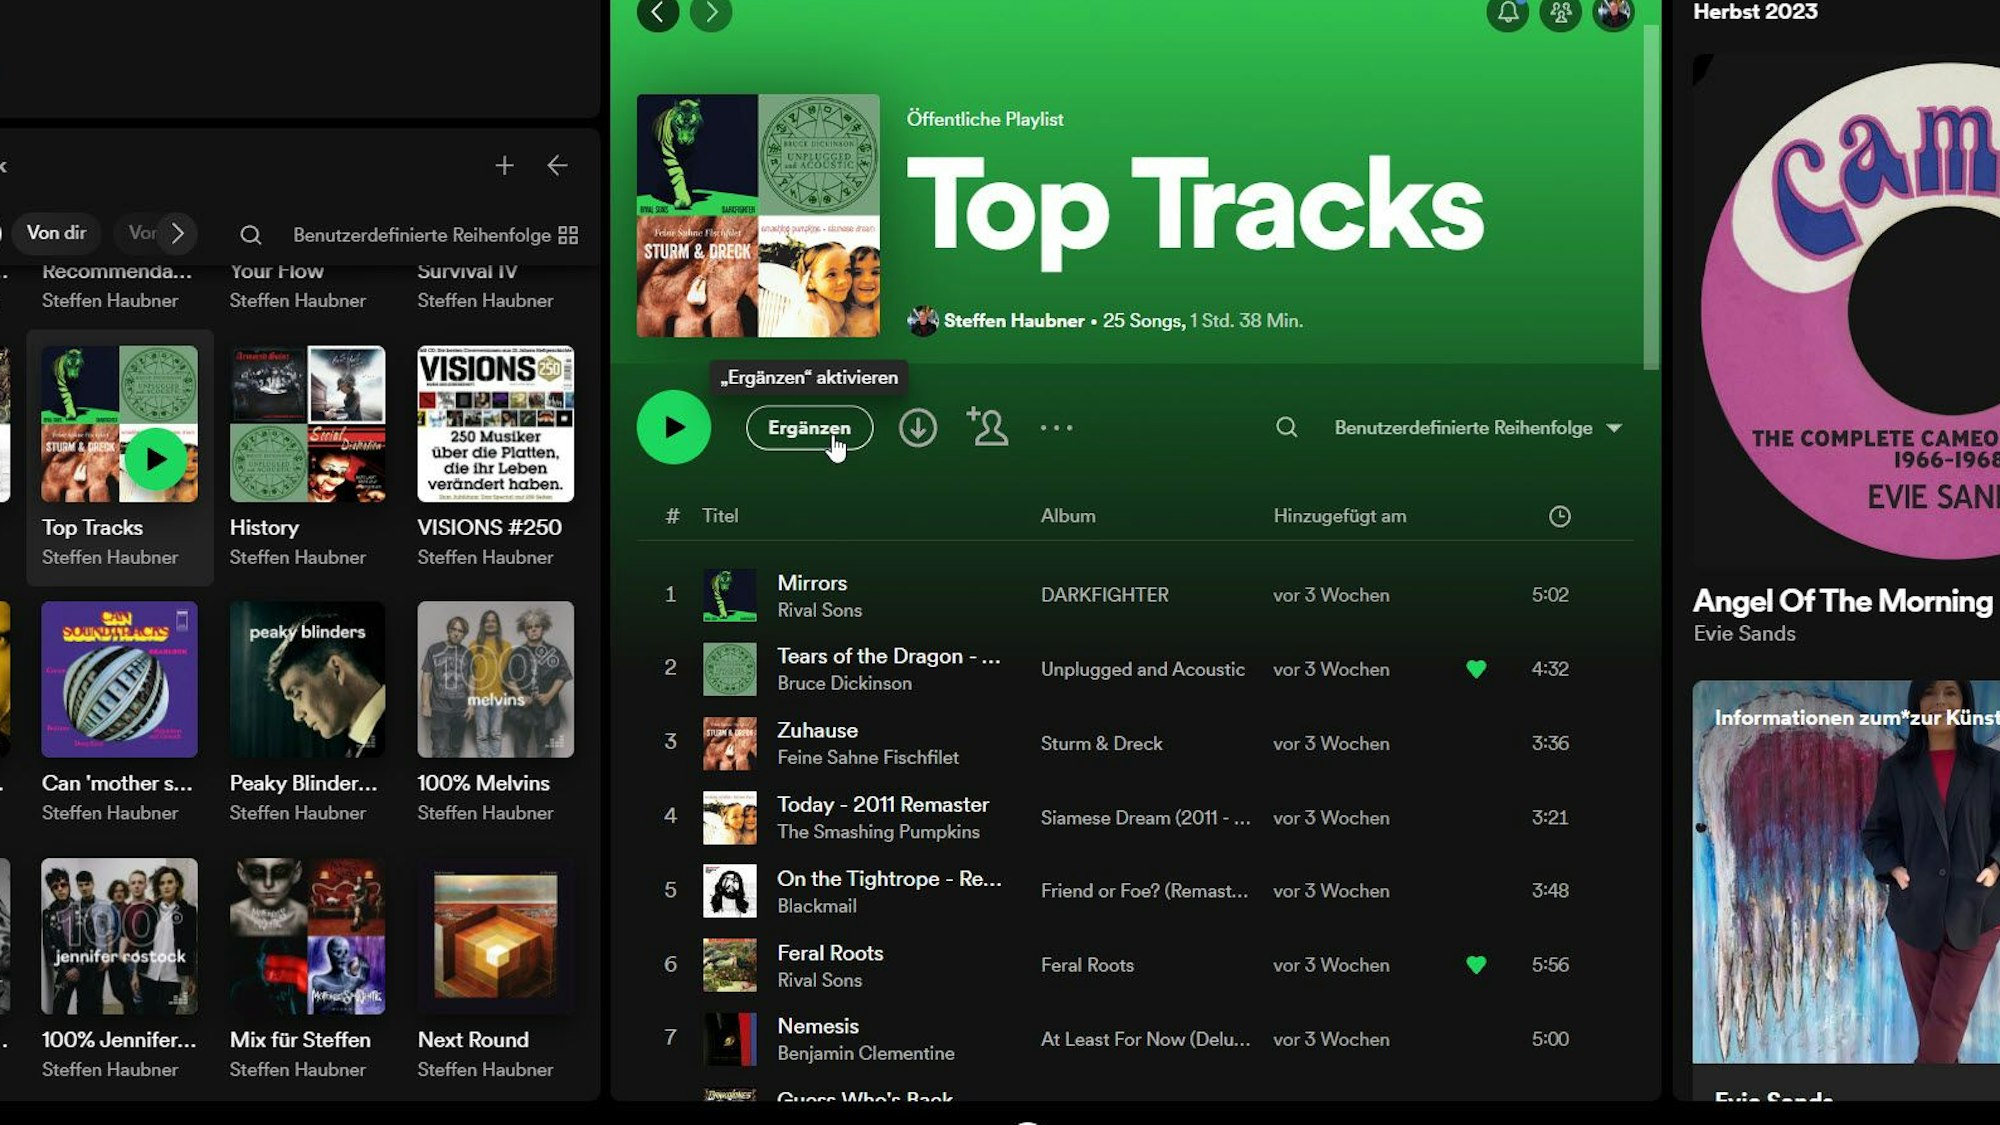Open the friend activity panel
This screenshot has width=2000, height=1125.
pos(1561,14)
